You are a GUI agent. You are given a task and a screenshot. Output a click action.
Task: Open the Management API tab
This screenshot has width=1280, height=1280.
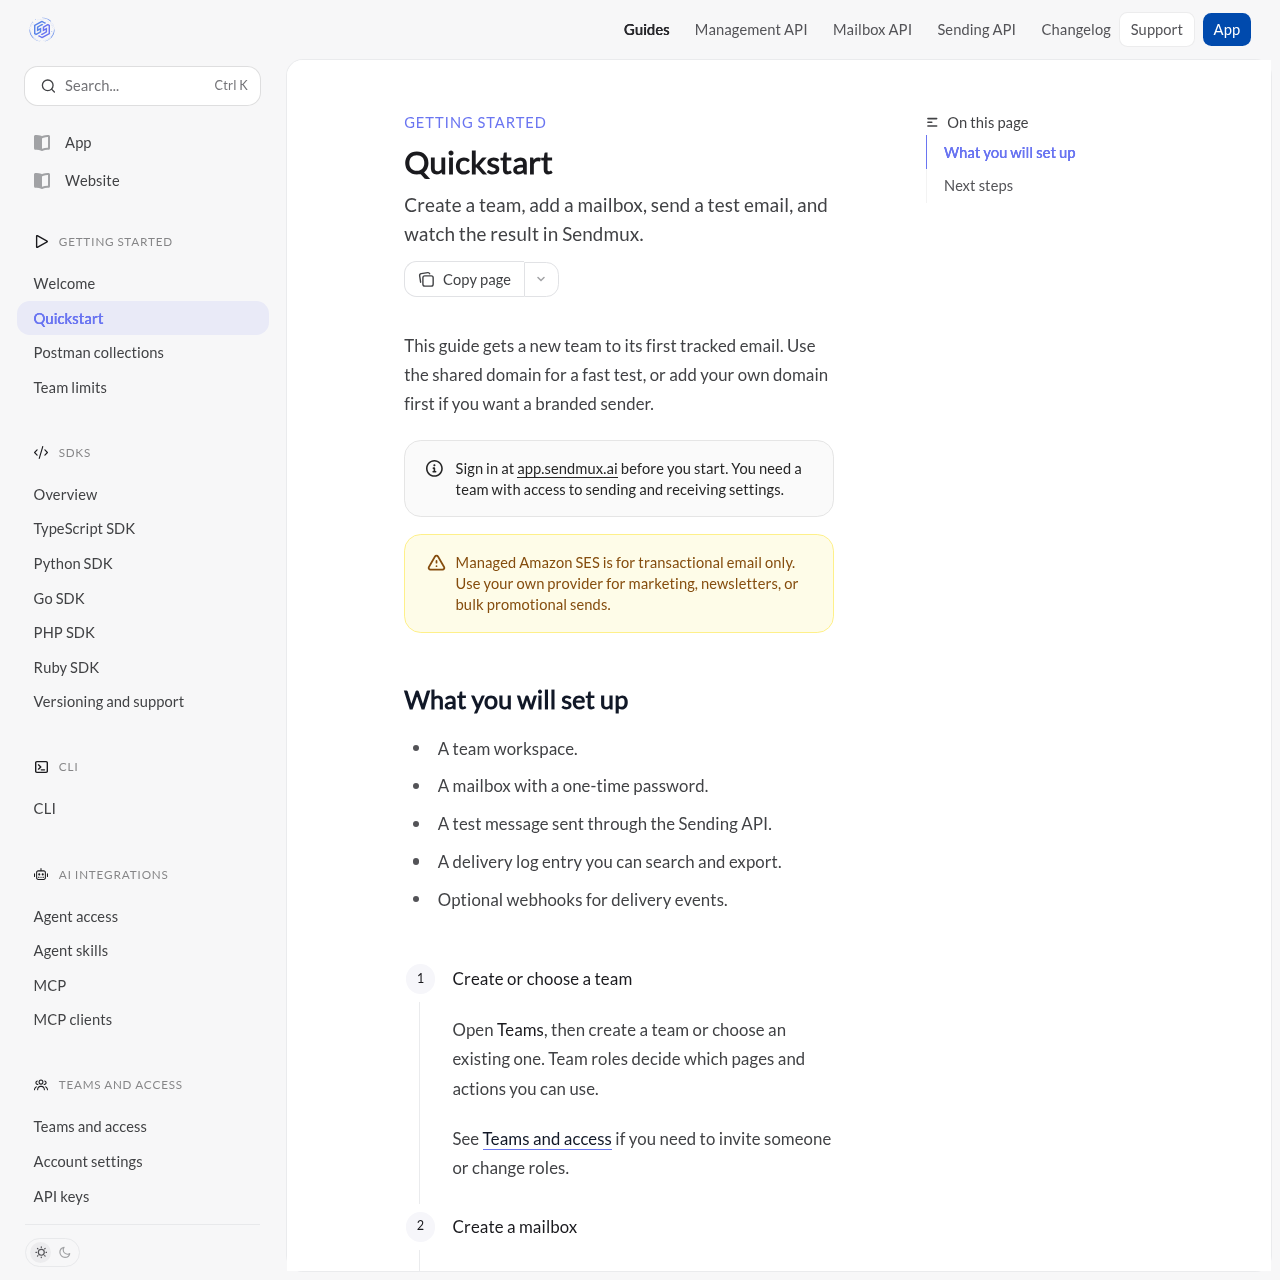[x=751, y=30]
